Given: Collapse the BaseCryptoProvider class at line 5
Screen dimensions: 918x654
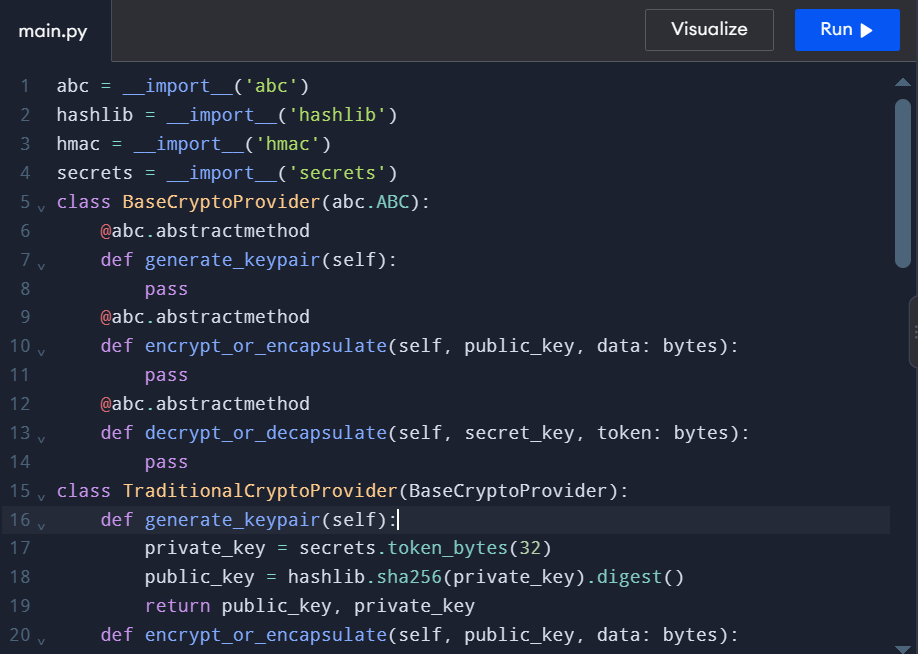Looking at the screenshot, I should click(41, 207).
